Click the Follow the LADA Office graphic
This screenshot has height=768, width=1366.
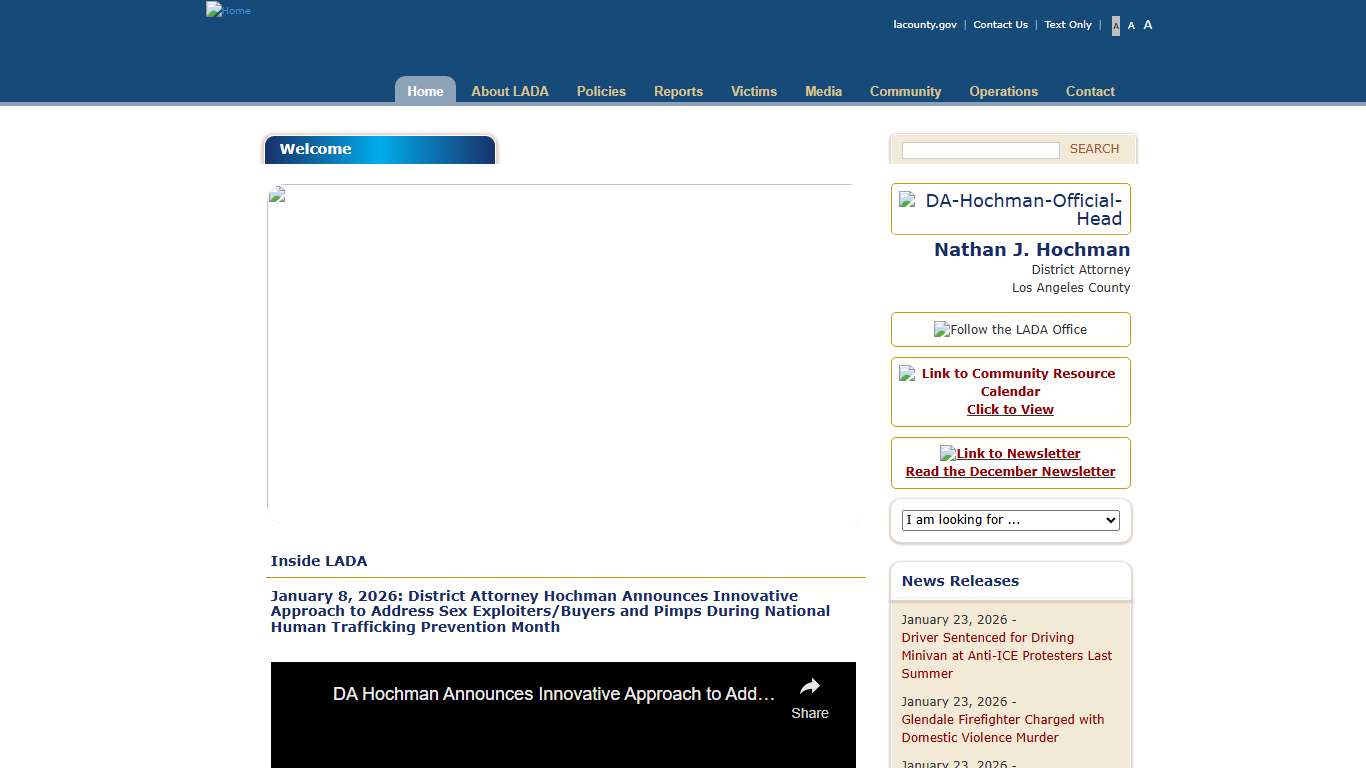(x=1010, y=329)
